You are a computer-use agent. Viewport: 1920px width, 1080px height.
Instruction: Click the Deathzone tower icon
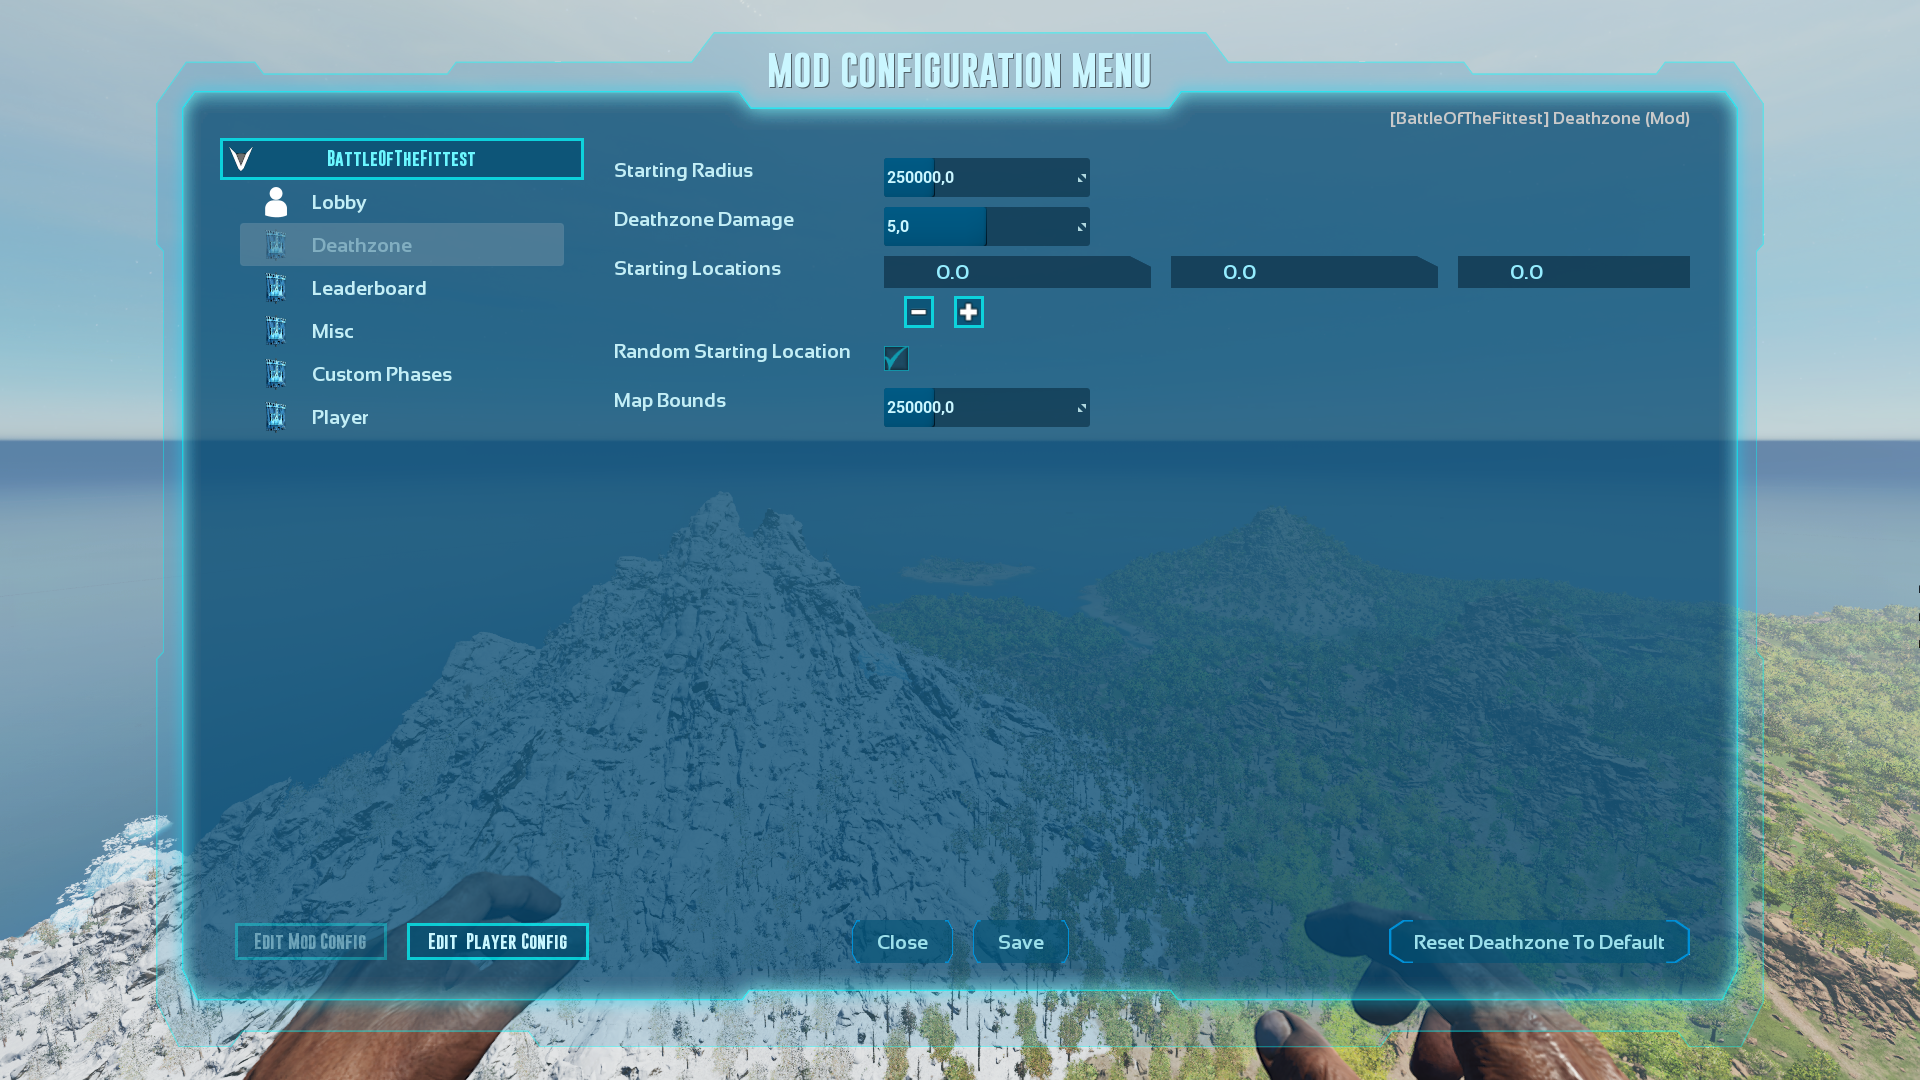click(276, 245)
